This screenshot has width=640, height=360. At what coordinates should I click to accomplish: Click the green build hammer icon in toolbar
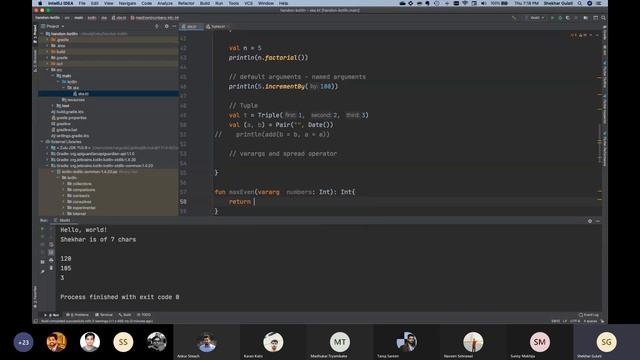pyautogui.click(x=514, y=18)
